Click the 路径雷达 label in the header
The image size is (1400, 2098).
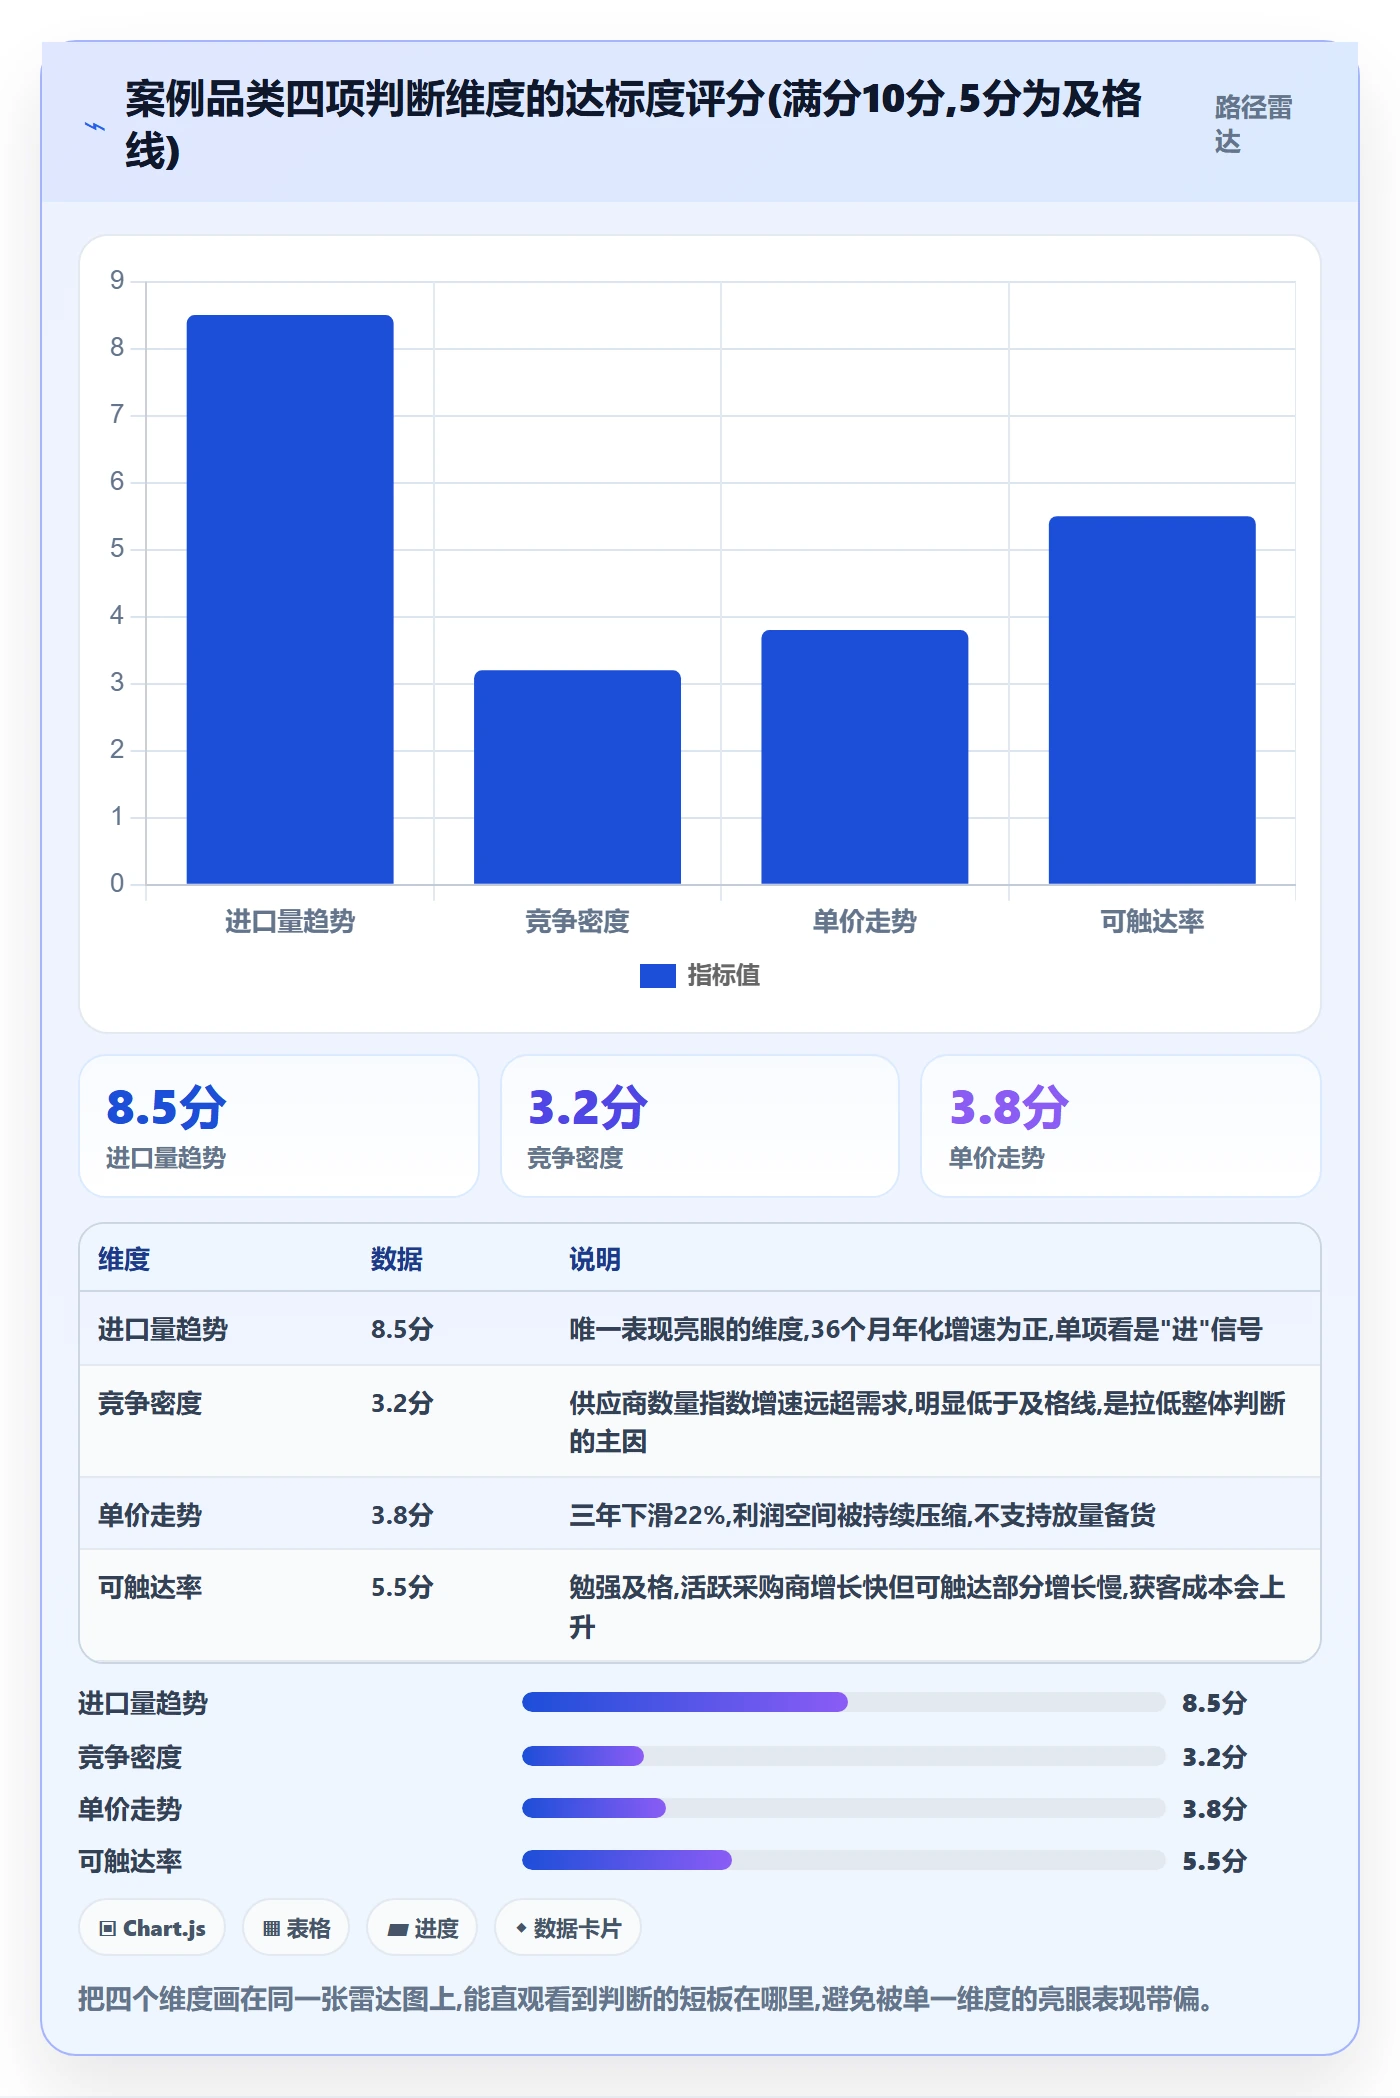(1253, 124)
